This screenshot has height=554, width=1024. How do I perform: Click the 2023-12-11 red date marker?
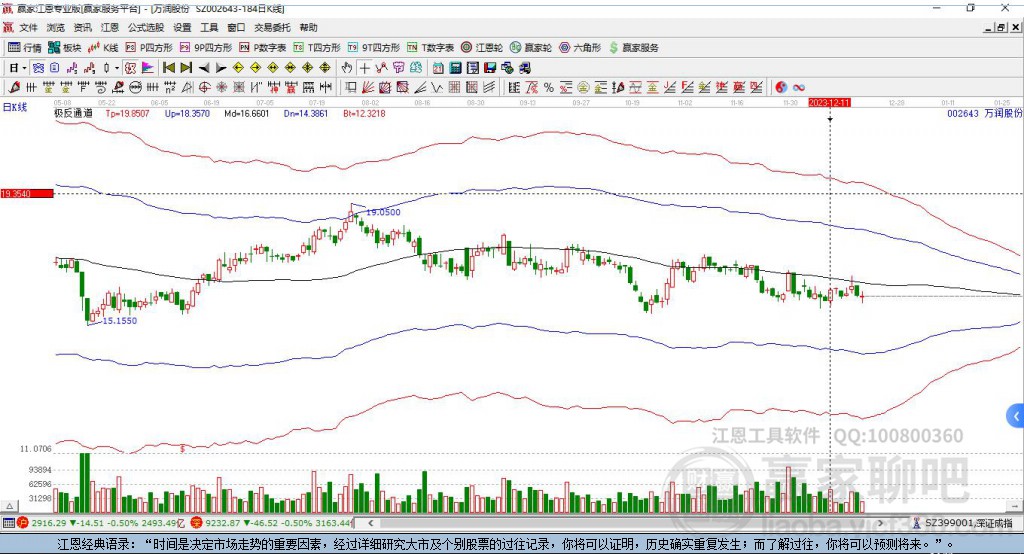click(x=829, y=103)
